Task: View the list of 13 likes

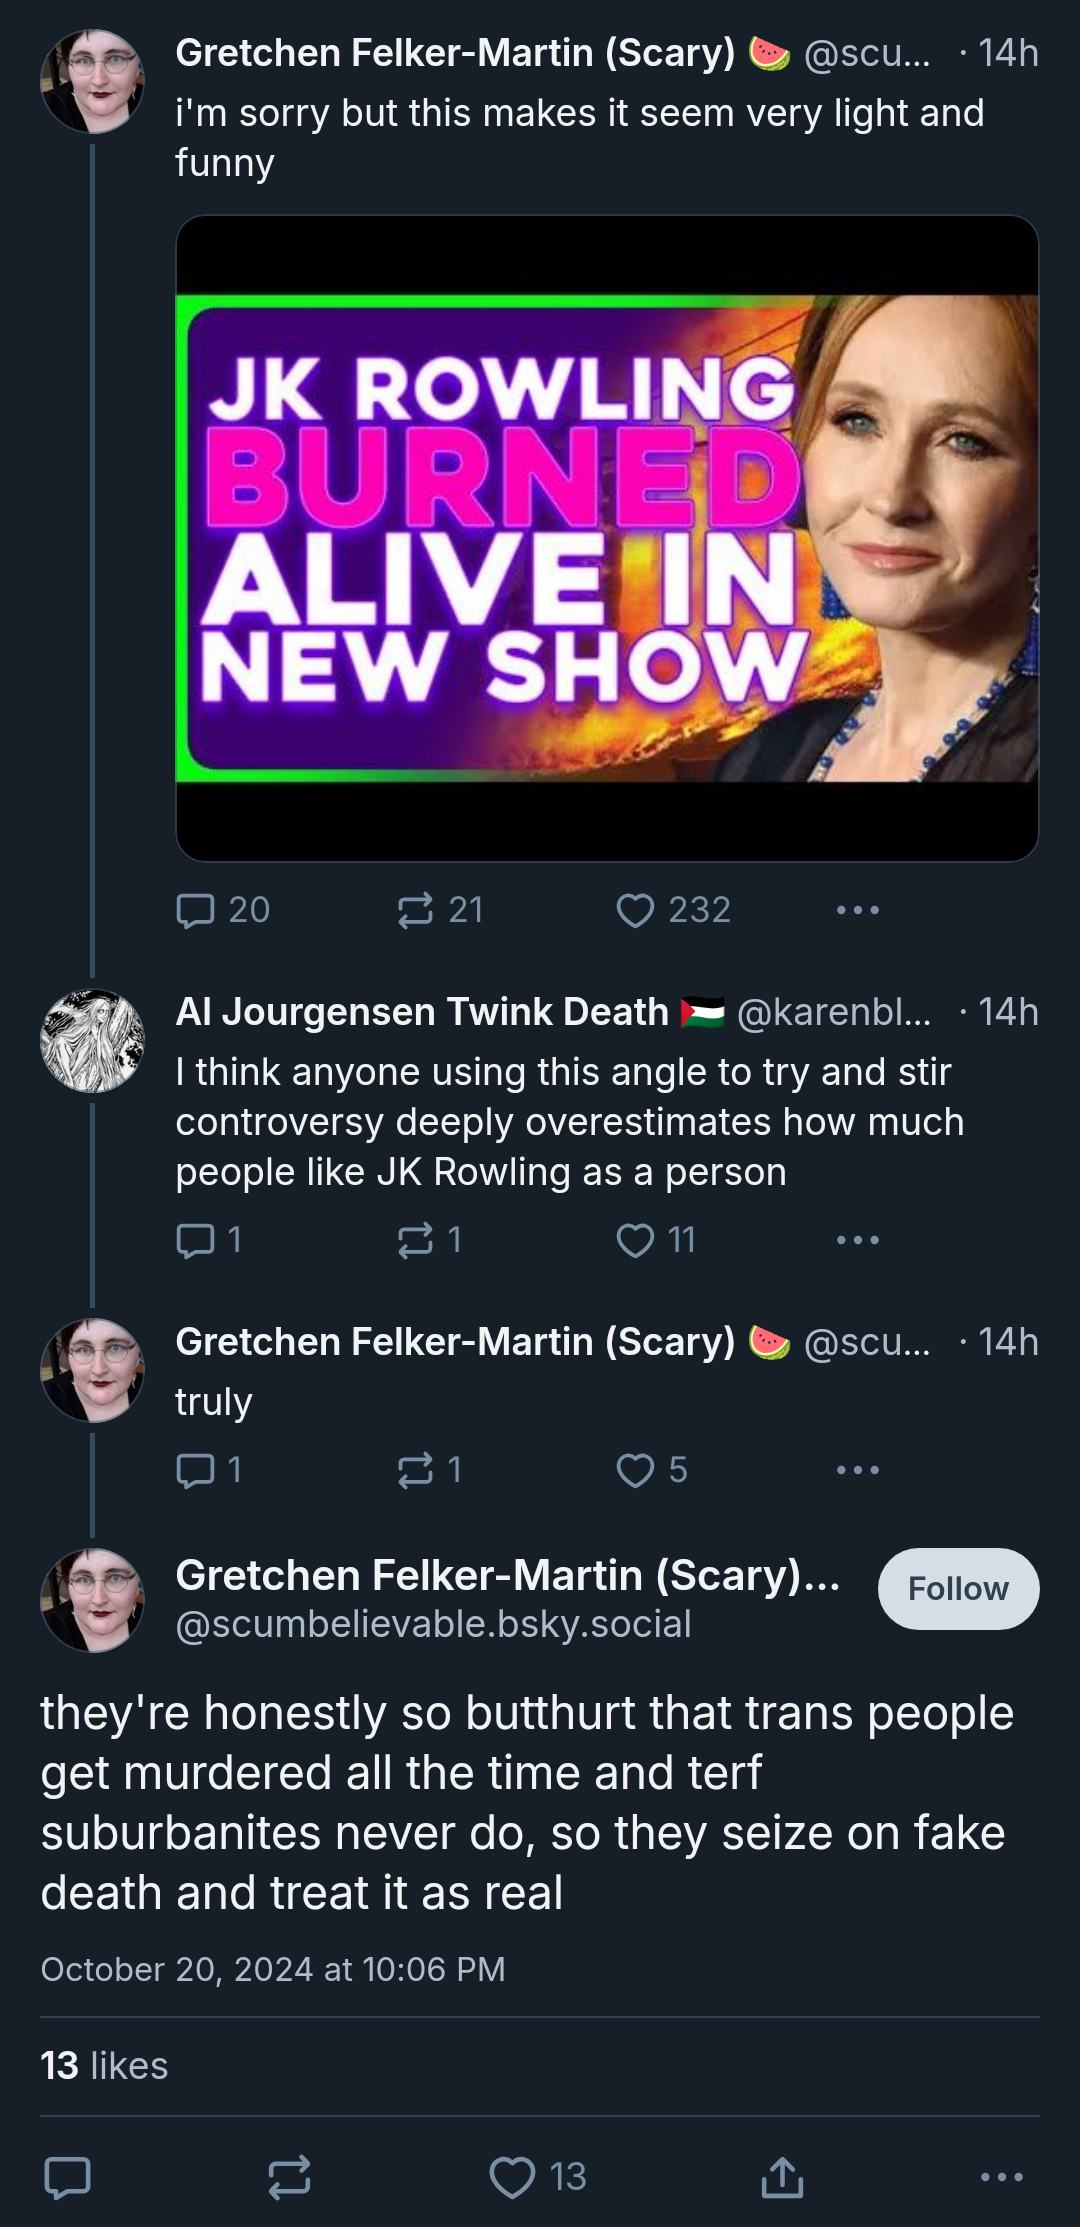Action: 104,2066
